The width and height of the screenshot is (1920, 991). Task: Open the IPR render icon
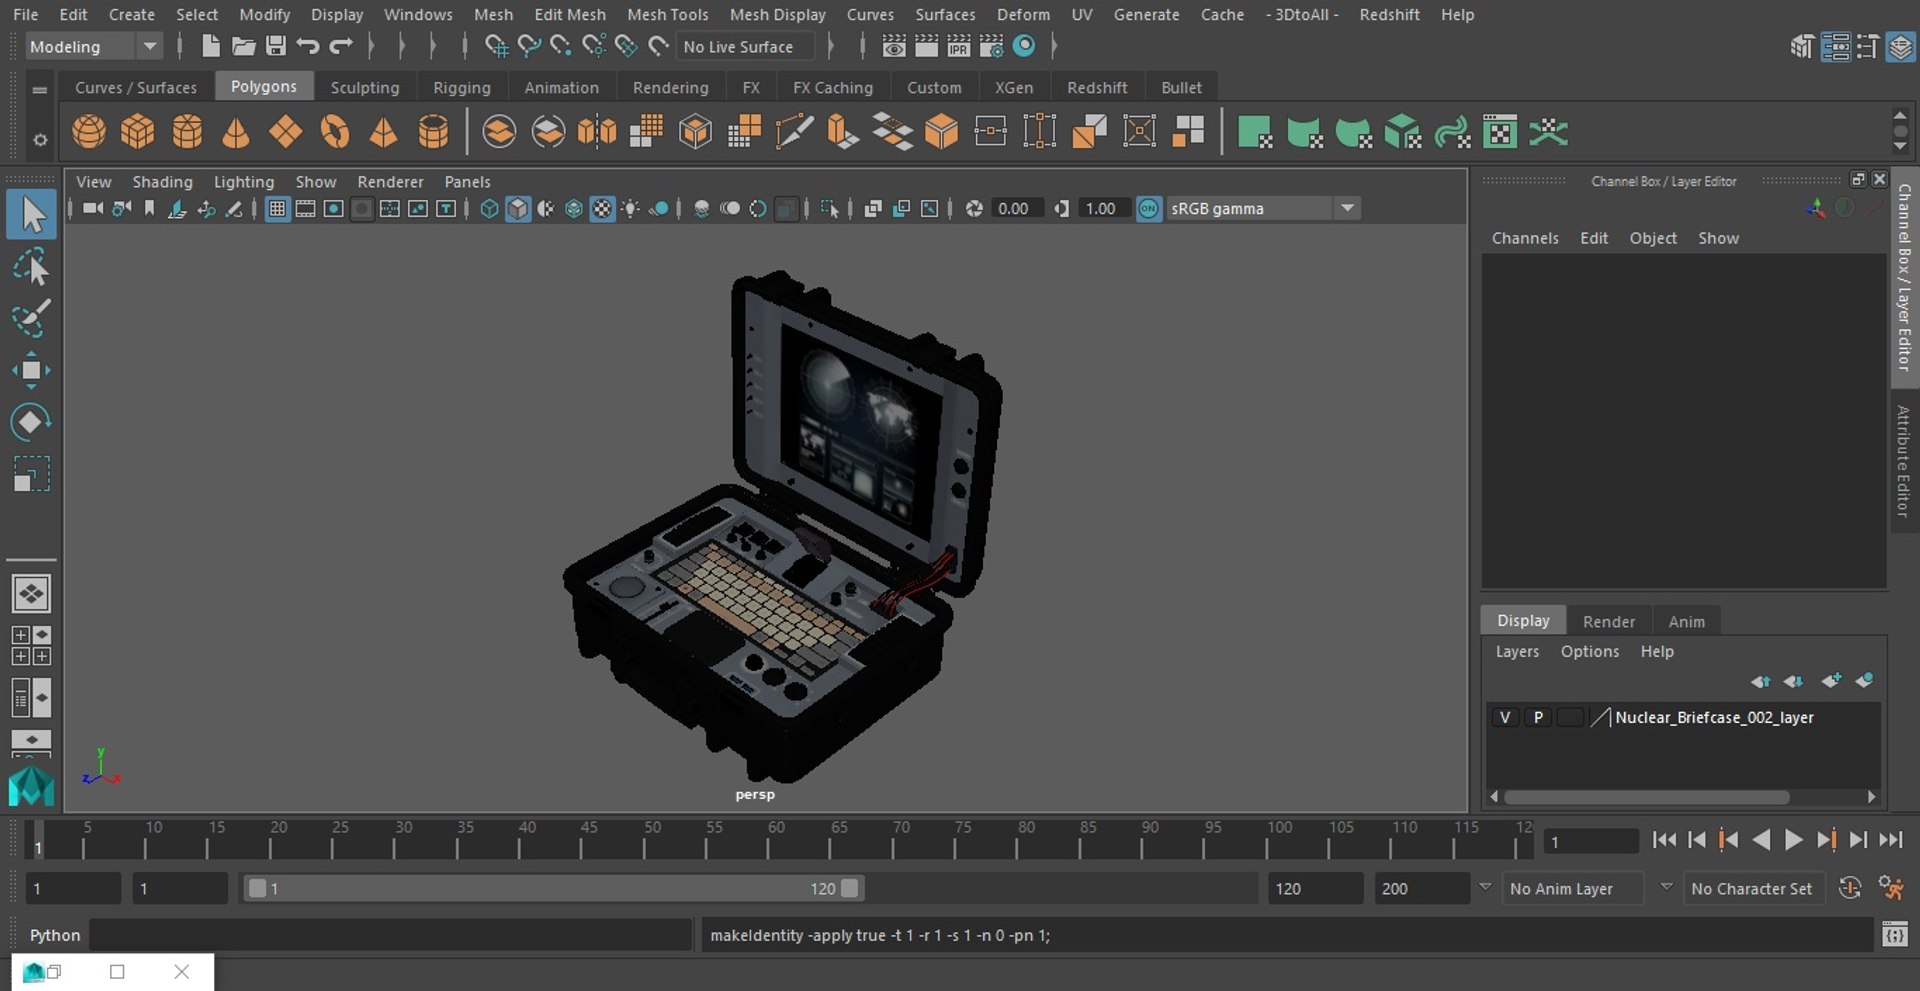(959, 46)
